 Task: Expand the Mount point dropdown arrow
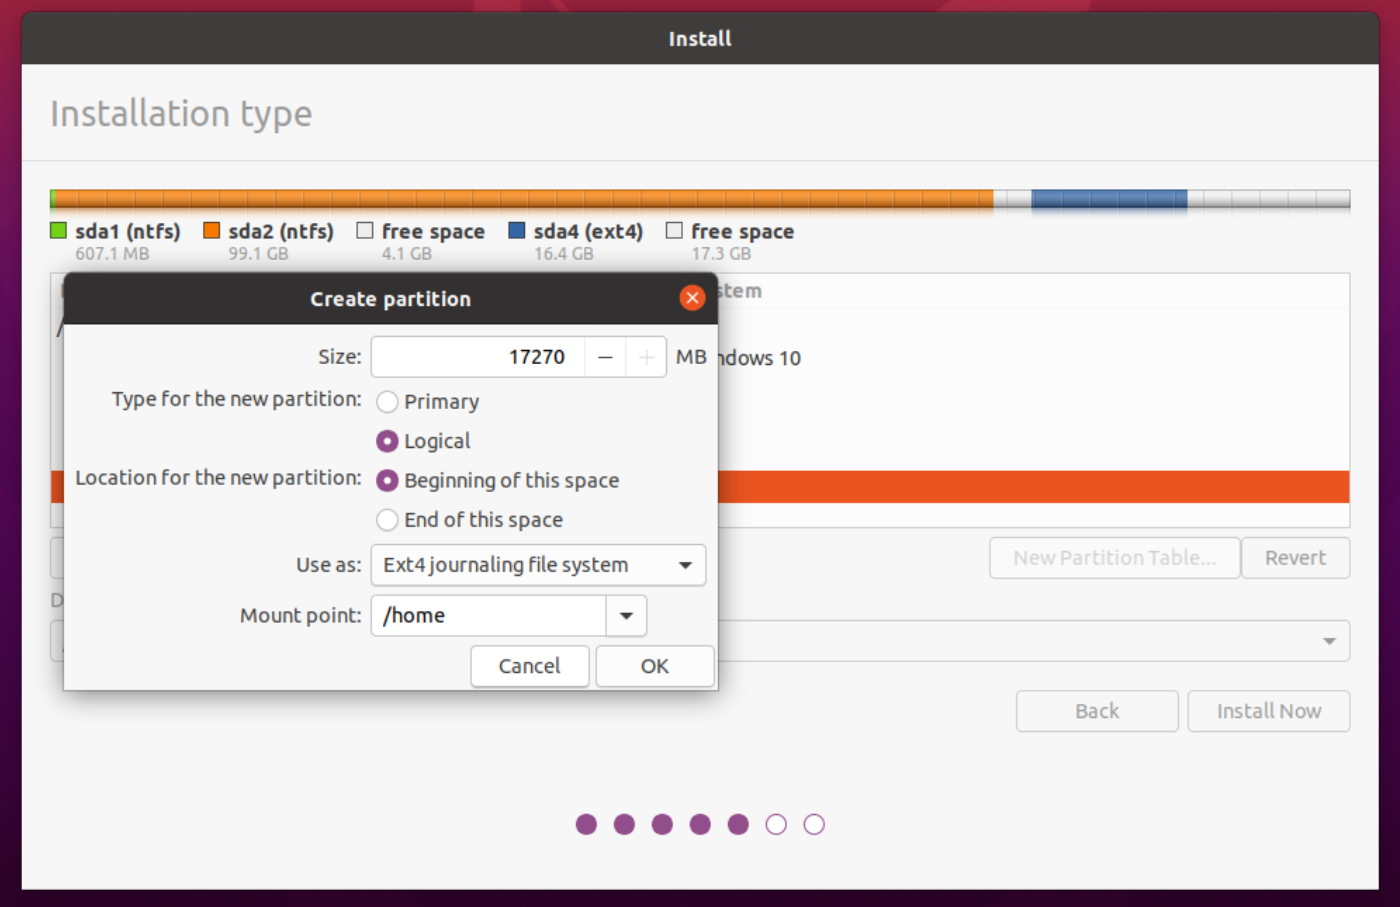[x=626, y=615]
